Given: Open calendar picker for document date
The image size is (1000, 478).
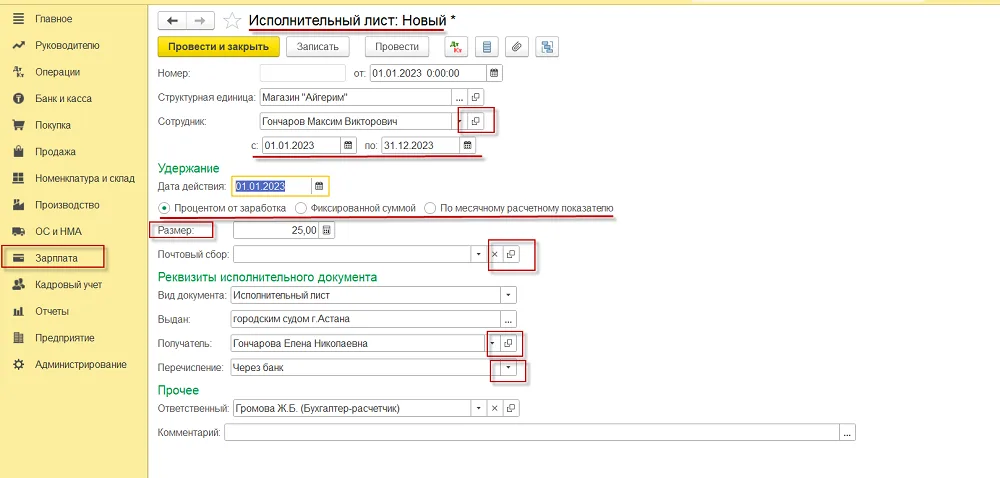Looking at the screenshot, I should (494, 73).
